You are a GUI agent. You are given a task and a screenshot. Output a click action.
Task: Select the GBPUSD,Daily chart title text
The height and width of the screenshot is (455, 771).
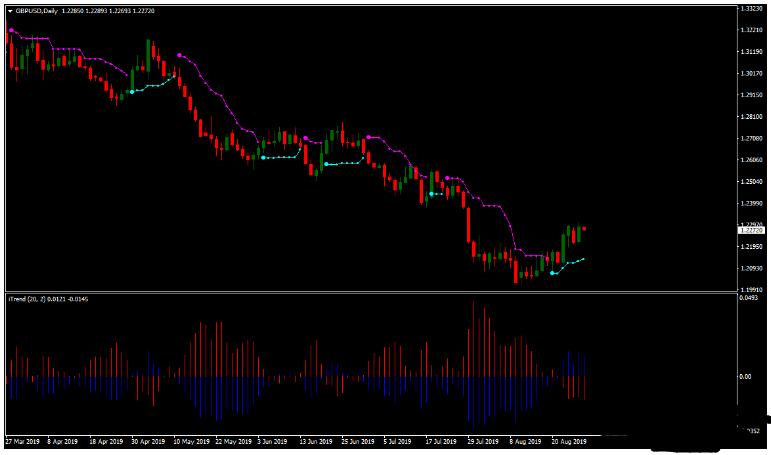pyautogui.click(x=37, y=11)
